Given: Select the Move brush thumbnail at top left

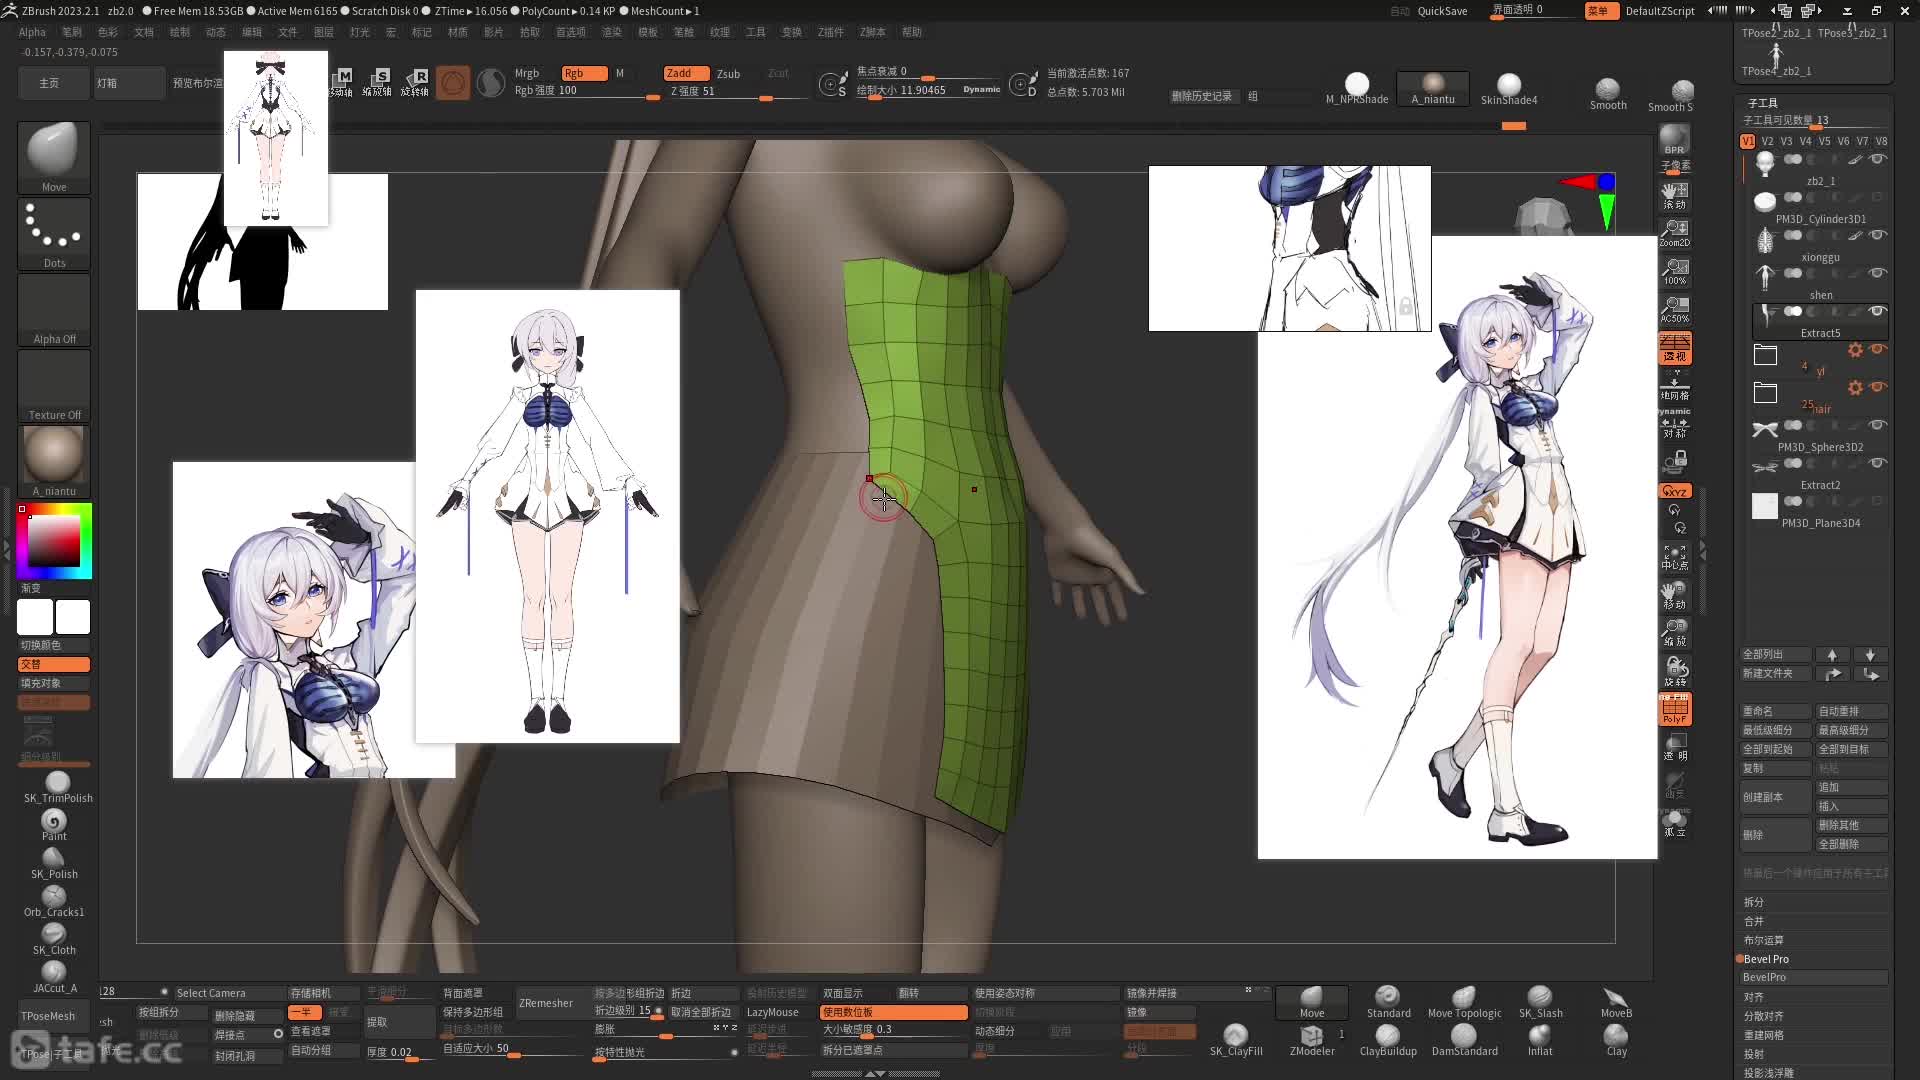Looking at the screenshot, I should click(54, 157).
